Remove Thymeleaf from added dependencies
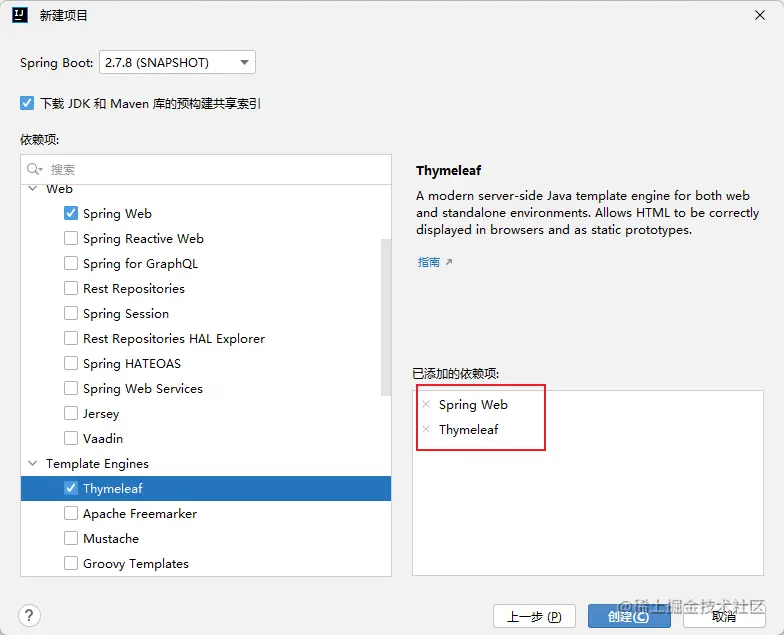This screenshot has width=784, height=635. [x=426, y=429]
